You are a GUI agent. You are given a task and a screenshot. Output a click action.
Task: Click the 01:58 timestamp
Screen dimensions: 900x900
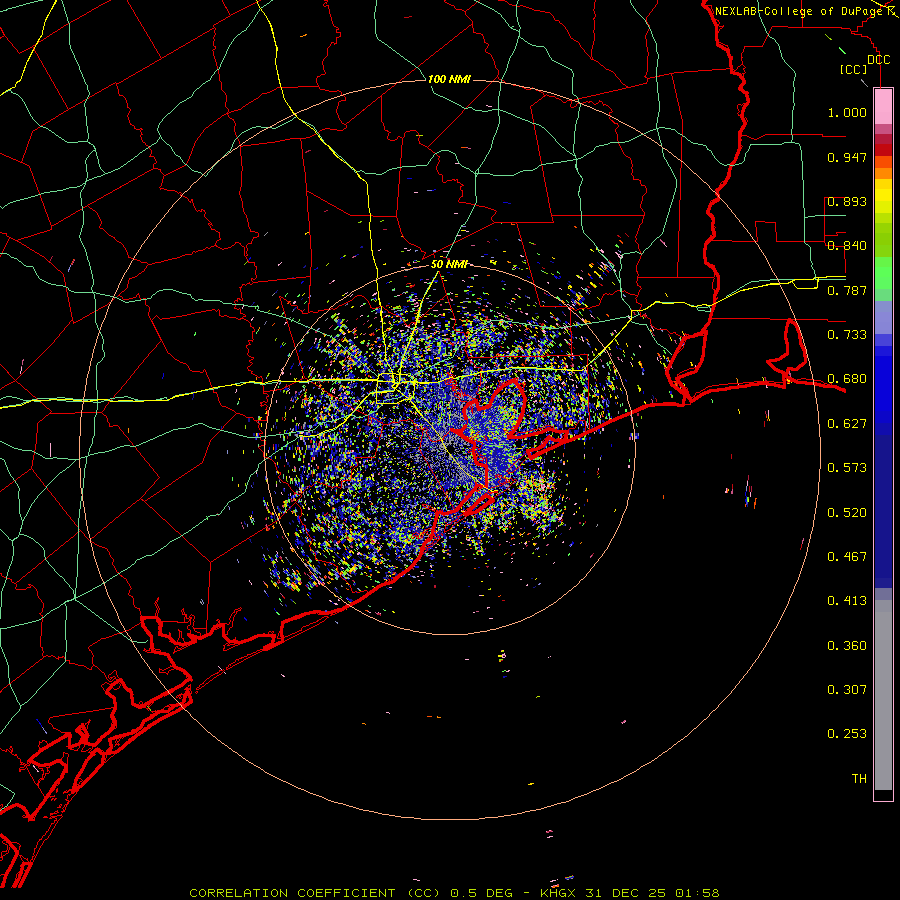point(697,893)
